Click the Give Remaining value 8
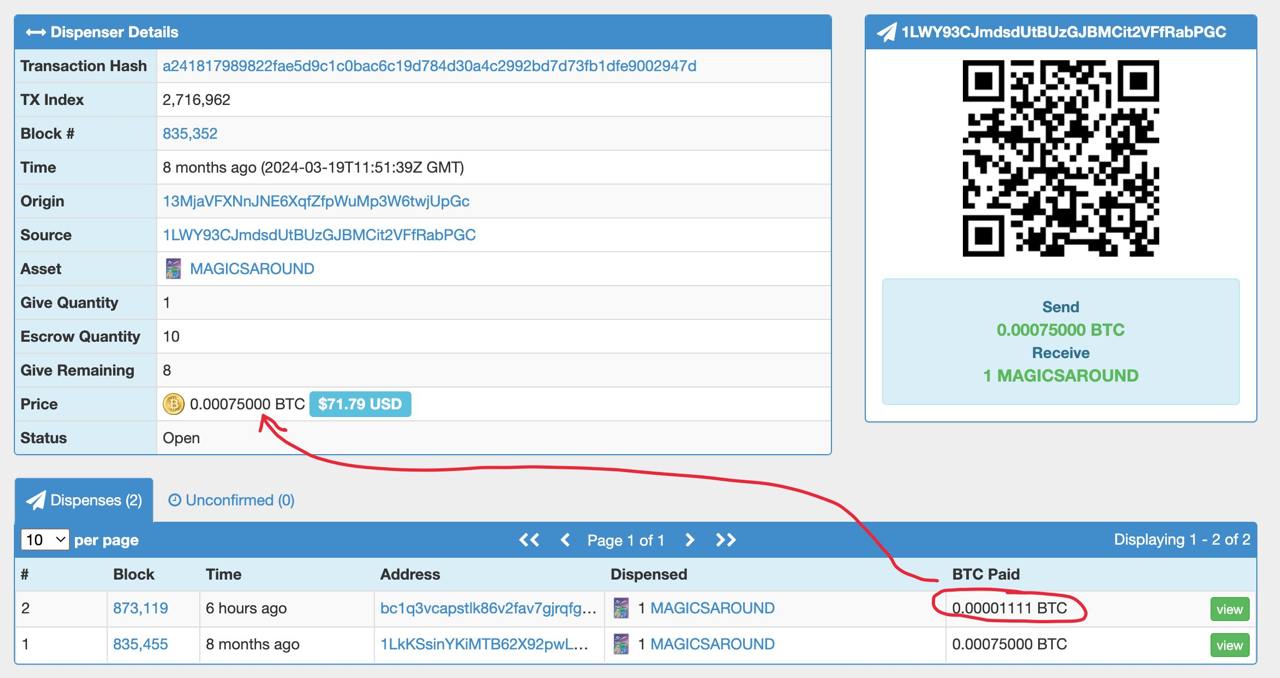 tap(167, 370)
